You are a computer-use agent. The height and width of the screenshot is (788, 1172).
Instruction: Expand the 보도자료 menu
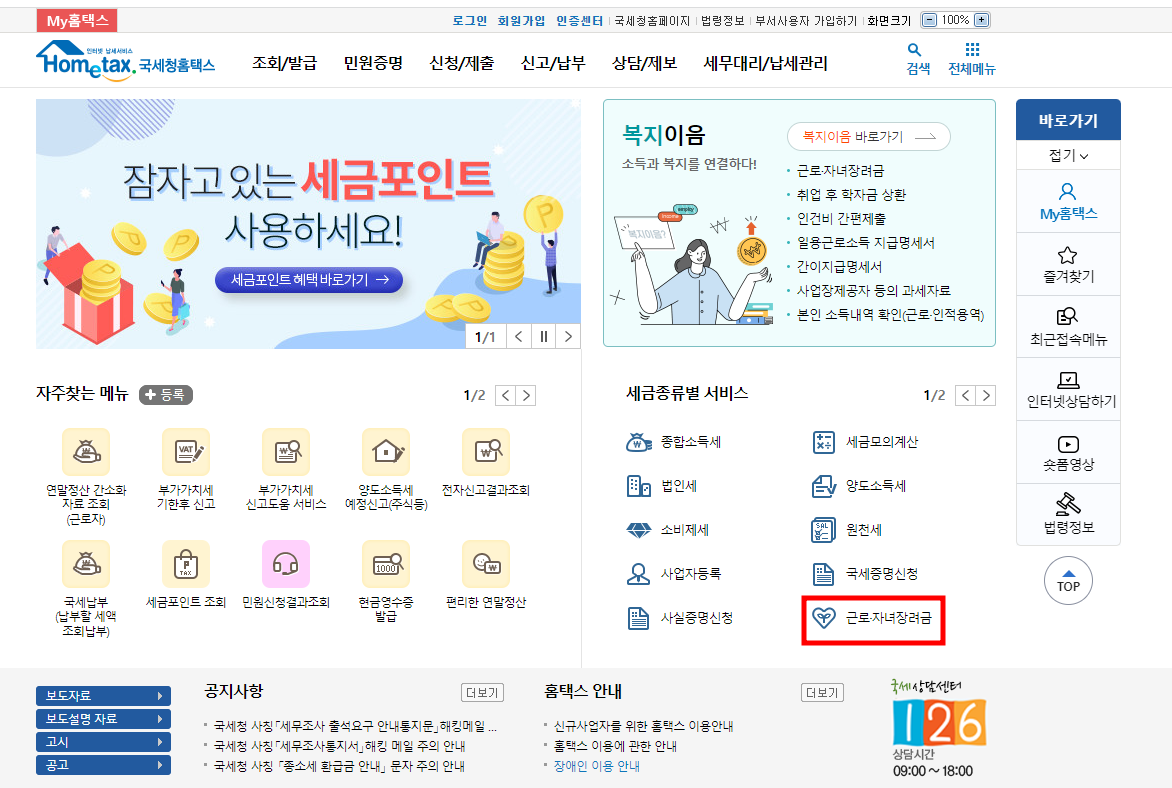pyautogui.click(x=103, y=696)
